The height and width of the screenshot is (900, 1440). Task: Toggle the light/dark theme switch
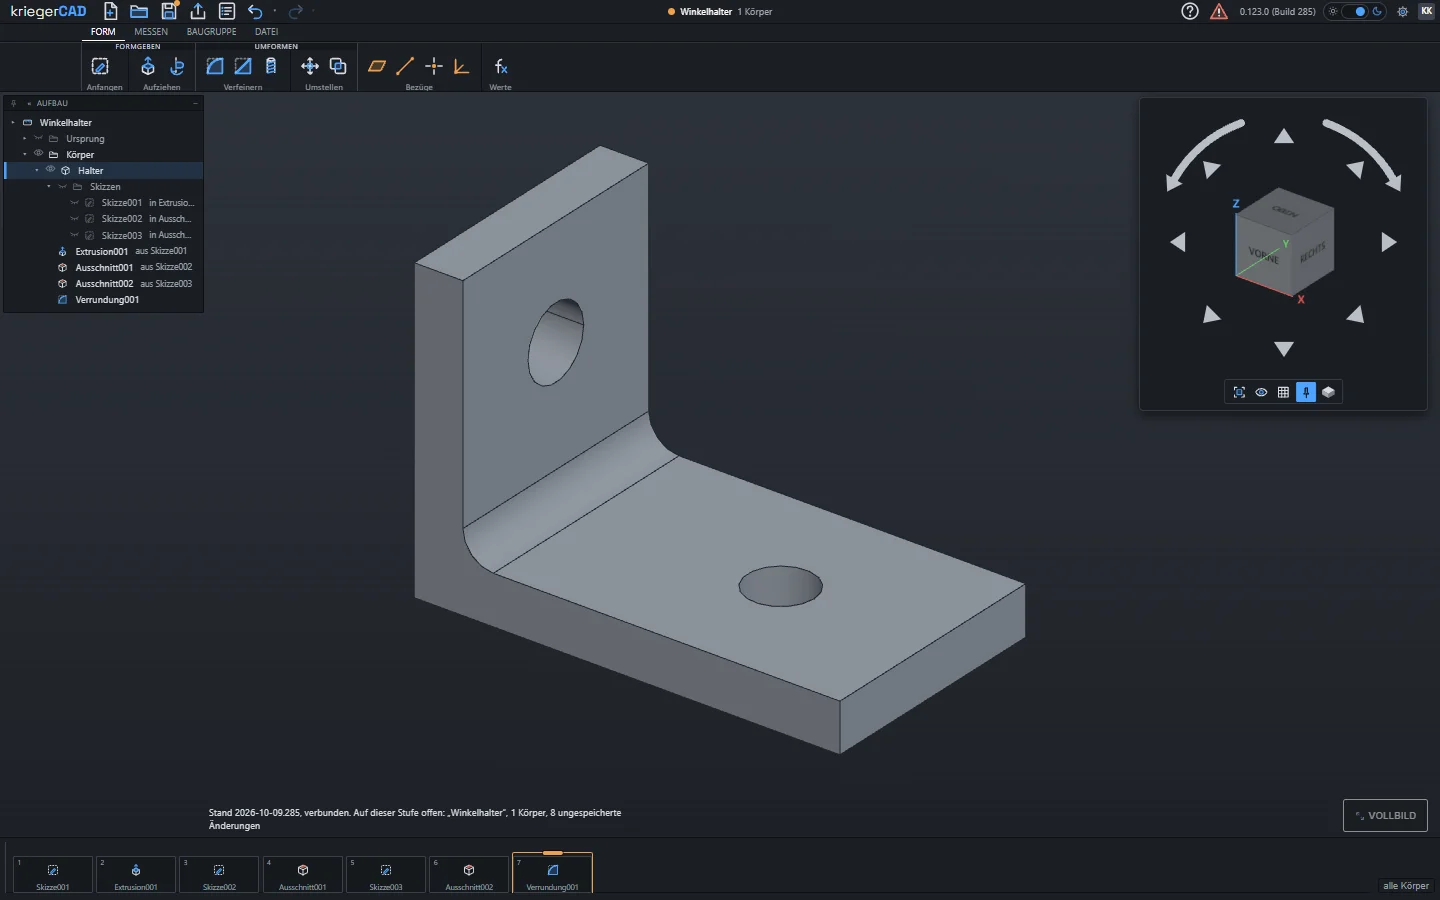pos(1355,11)
